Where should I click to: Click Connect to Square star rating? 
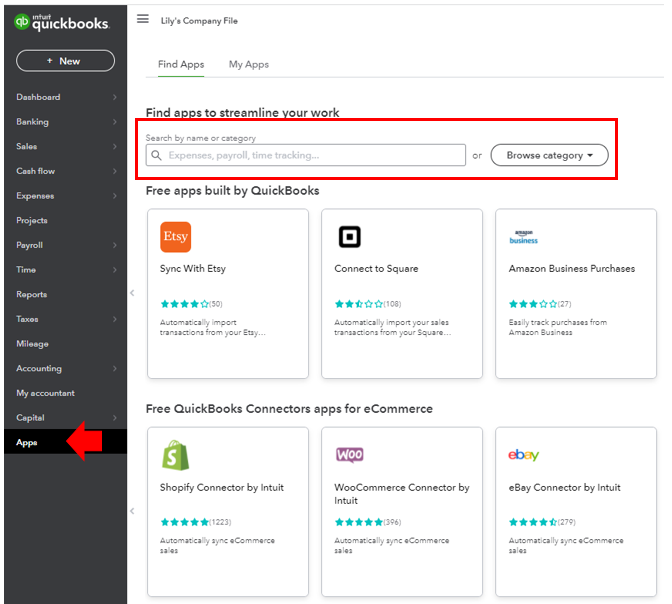[x=359, y=304]
